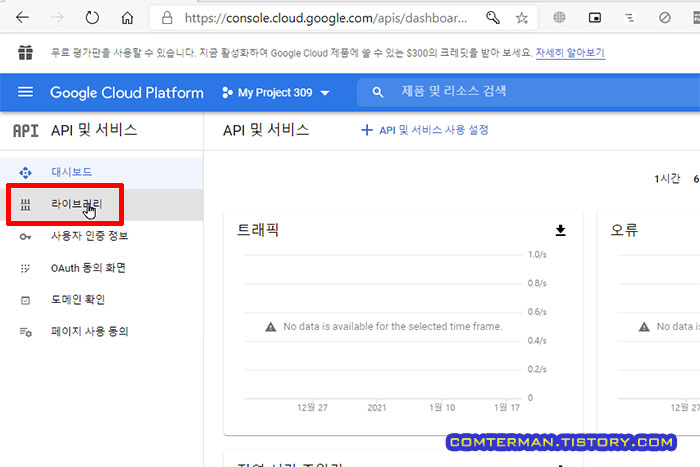Click the 2021 date axis label
Image resolution: width=700 pixels, height=467 pixels.
click(377, 408)
